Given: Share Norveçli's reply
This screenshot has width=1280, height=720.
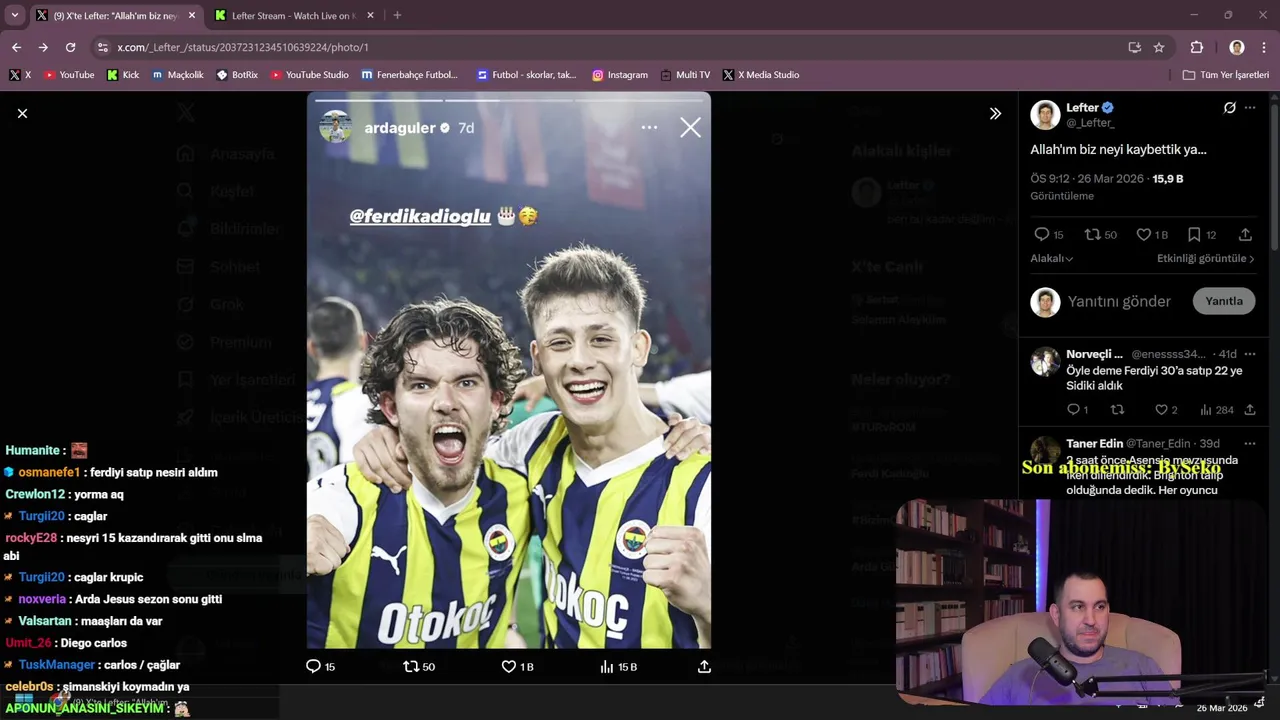Looking at the screenshot, I should (1250, 410).
